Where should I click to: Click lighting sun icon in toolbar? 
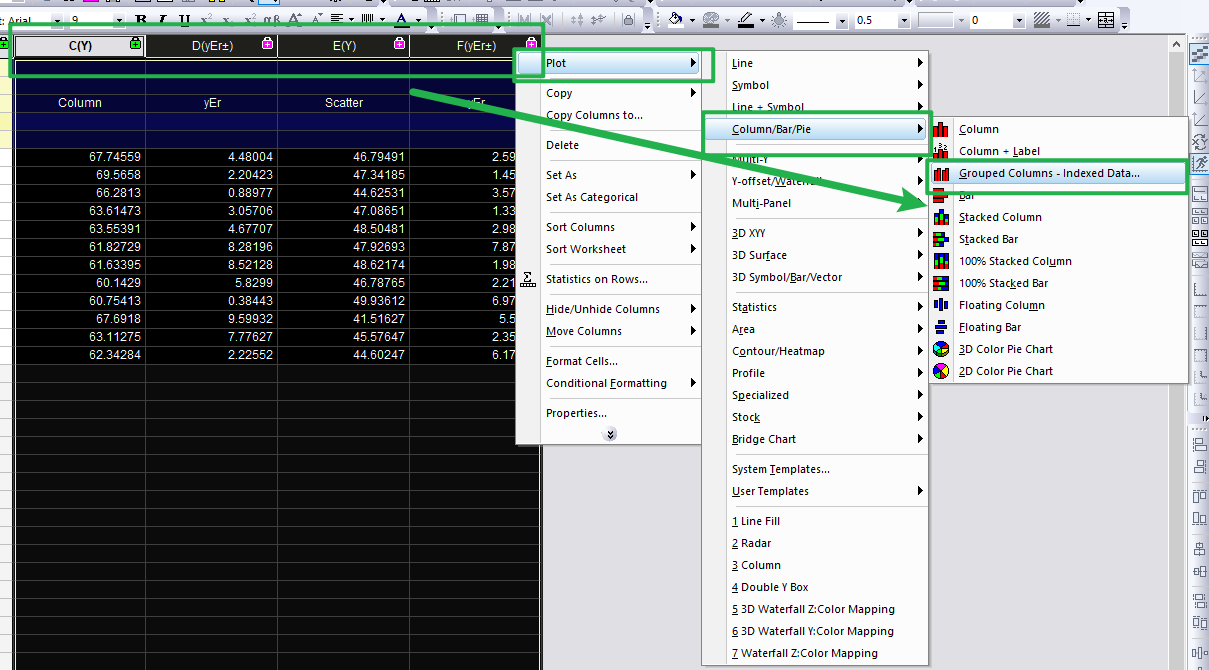pos(779,19)
